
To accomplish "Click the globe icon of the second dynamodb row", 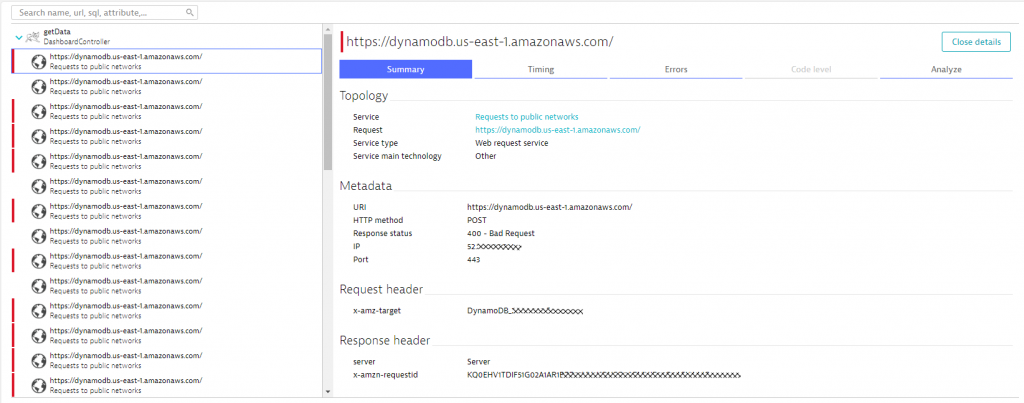I will click(x=39, y=86).
